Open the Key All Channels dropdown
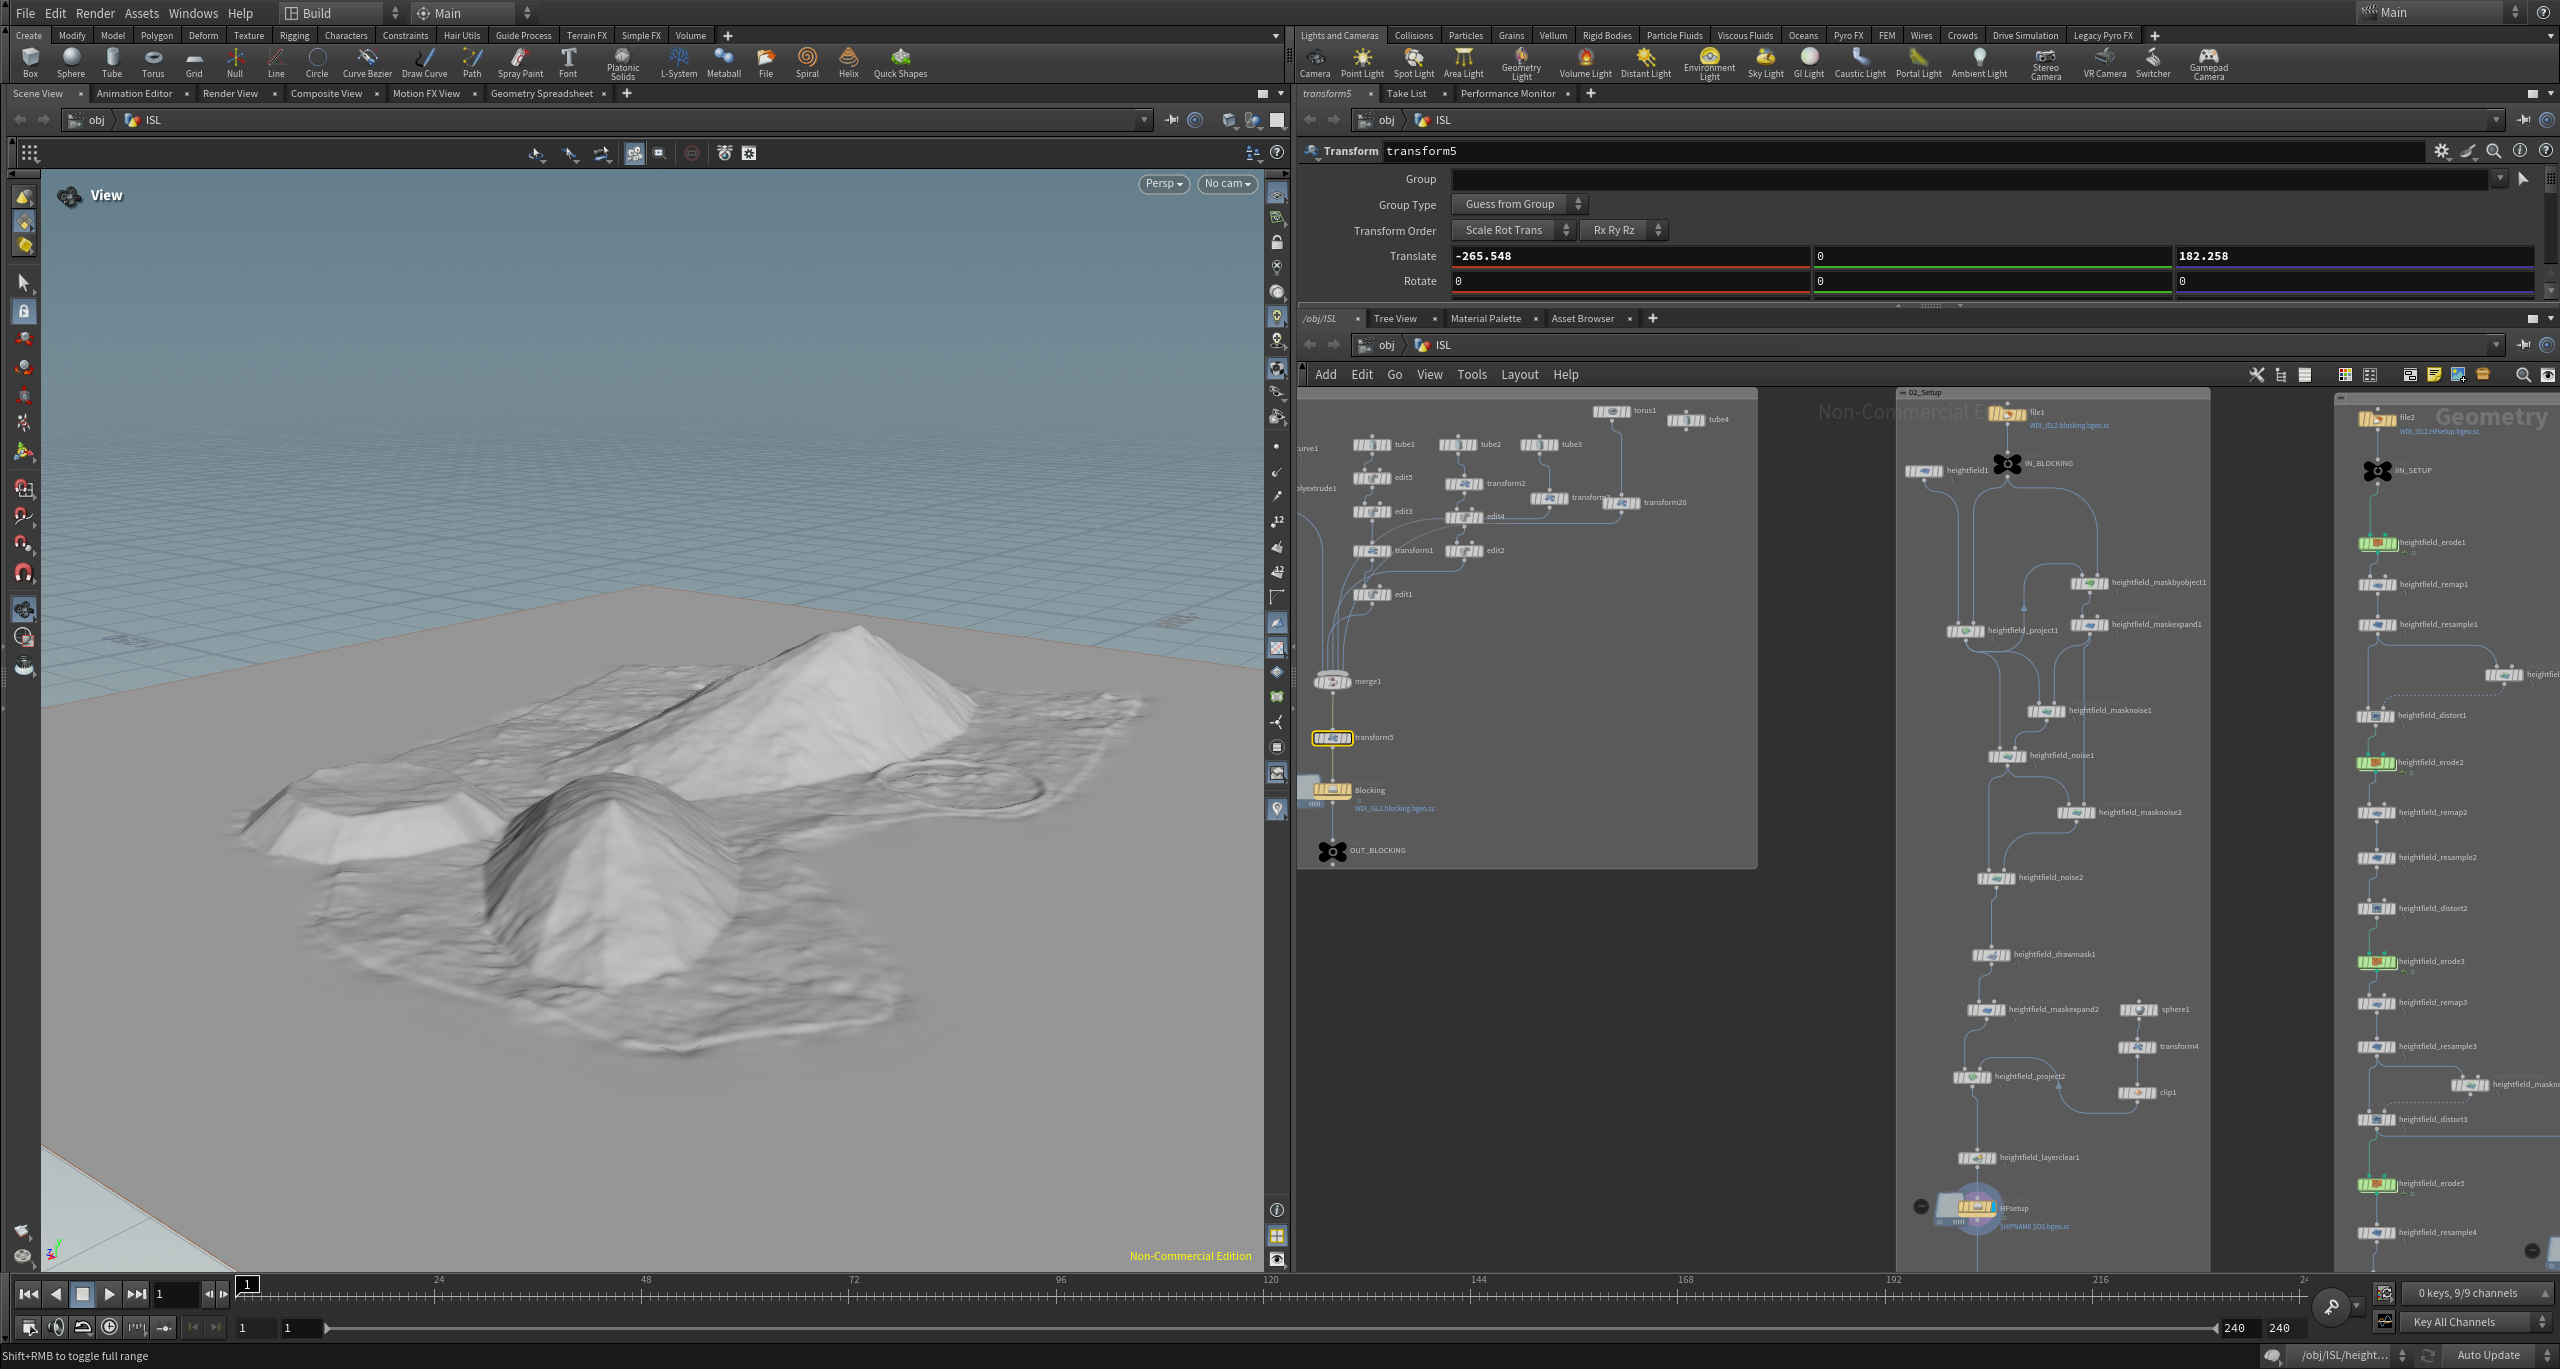The height and width of the screenshot is (1369, 2560). [2478, 1322]
